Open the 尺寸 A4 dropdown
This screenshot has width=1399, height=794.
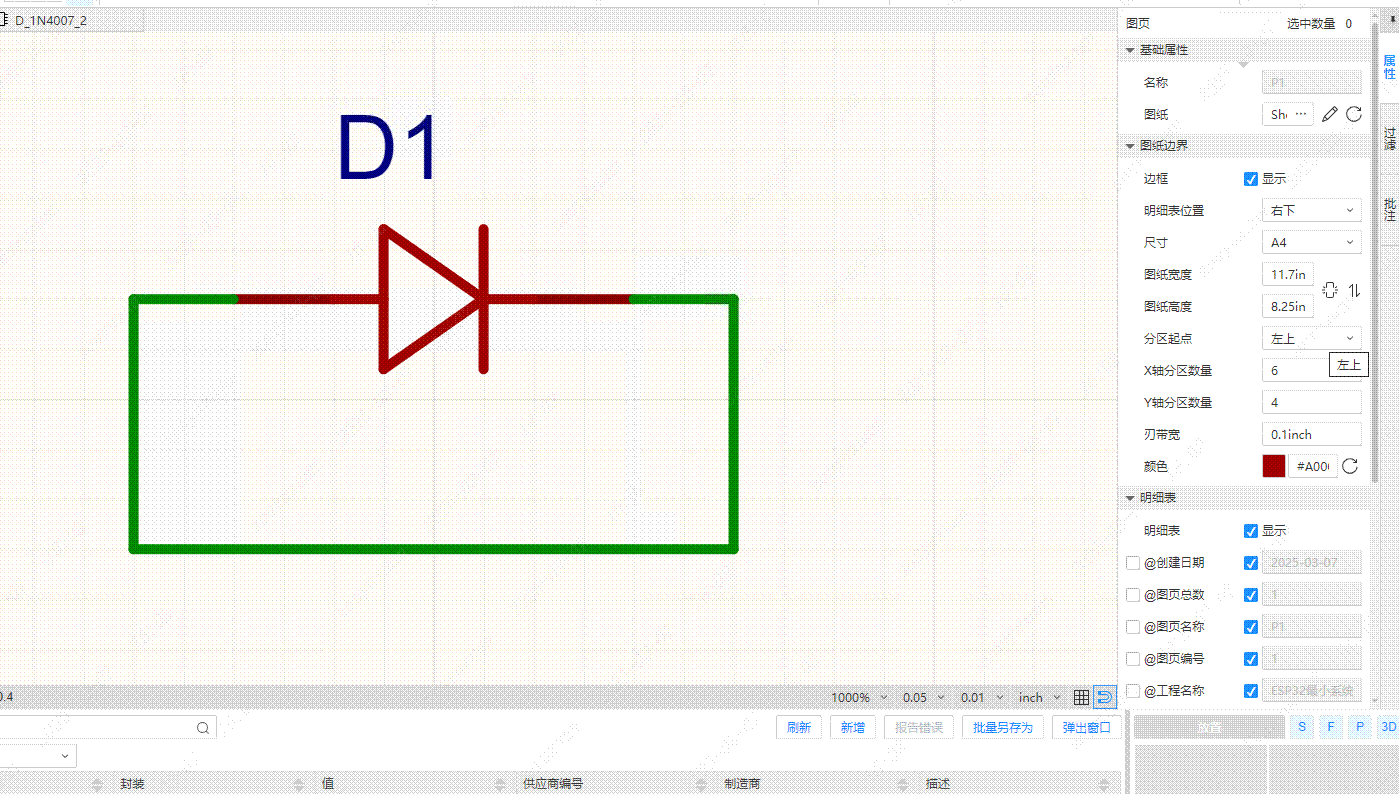[1311, 243]
